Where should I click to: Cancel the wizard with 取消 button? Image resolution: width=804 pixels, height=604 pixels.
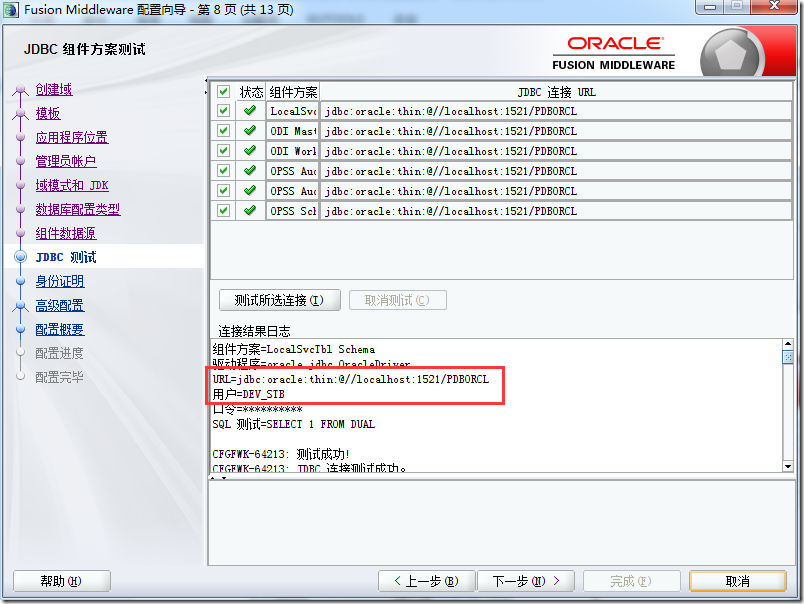(738, 581)
